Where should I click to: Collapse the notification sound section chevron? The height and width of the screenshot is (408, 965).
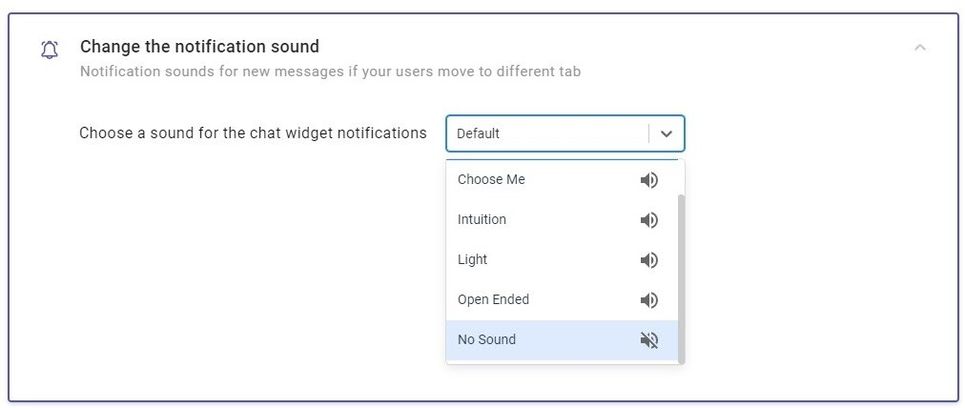(920, 47)
